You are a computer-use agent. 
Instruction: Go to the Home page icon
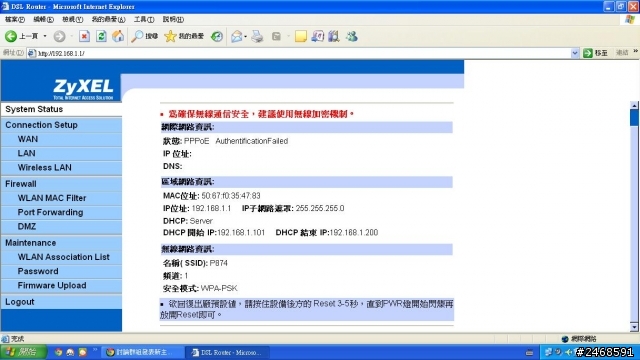click(118, 36)
